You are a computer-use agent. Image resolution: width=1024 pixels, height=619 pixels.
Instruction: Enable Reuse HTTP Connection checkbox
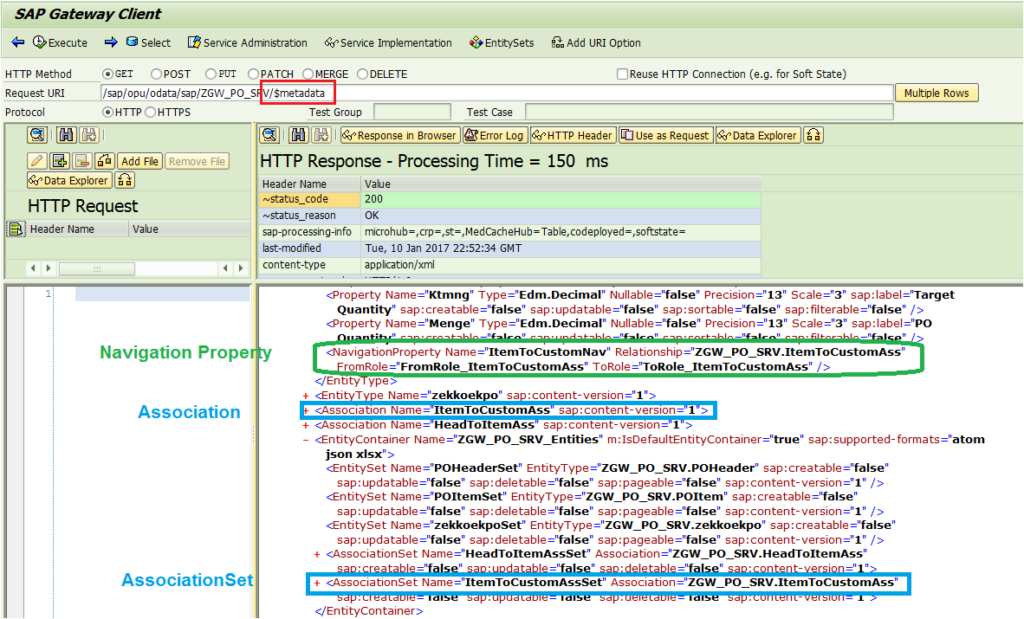pyautogui.click(x=622, y=74)
